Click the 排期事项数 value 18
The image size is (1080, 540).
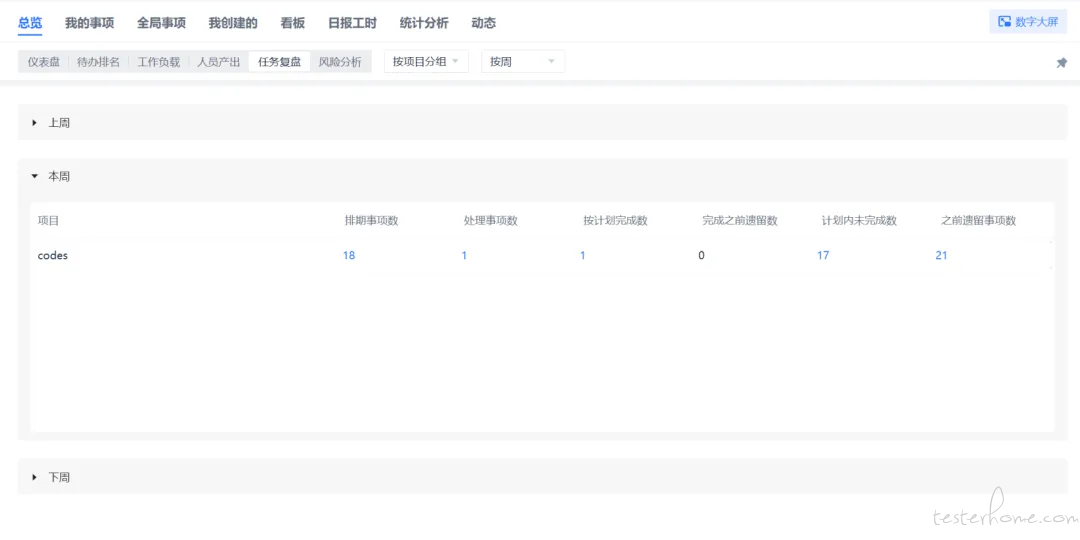pyautogui.click(x=349, y=256)
